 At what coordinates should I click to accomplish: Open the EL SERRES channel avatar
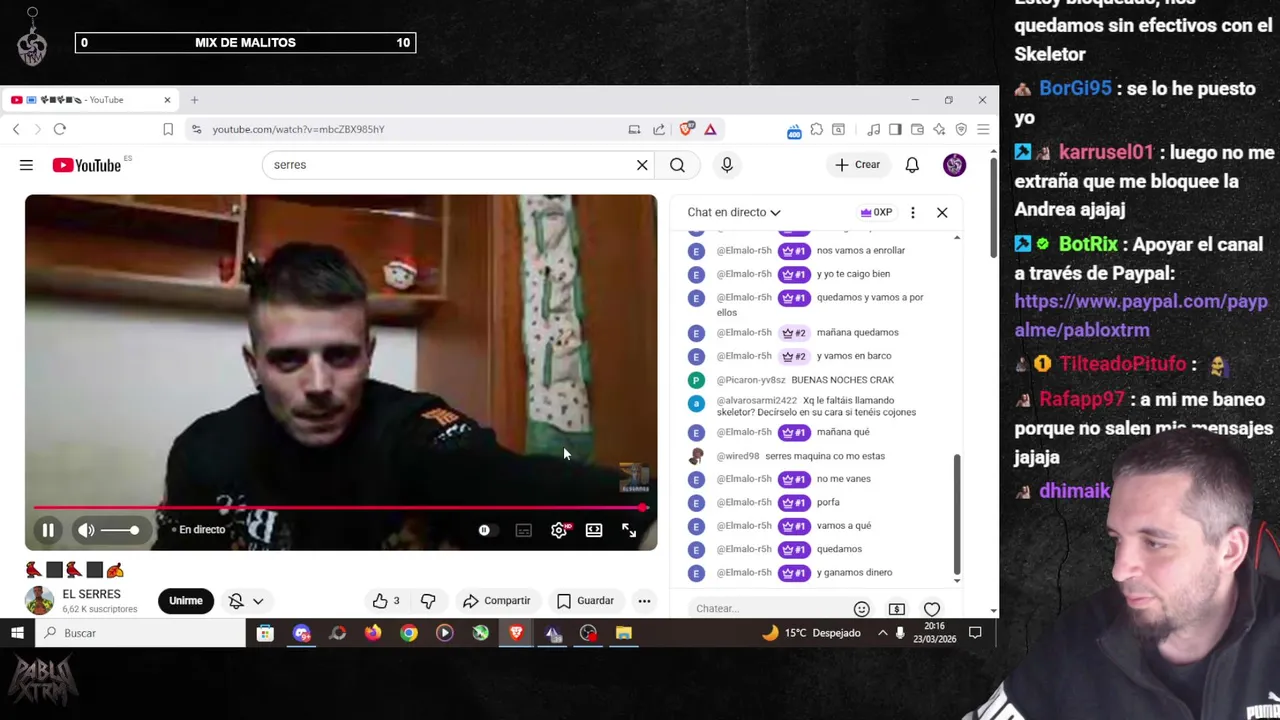(39, 600)
